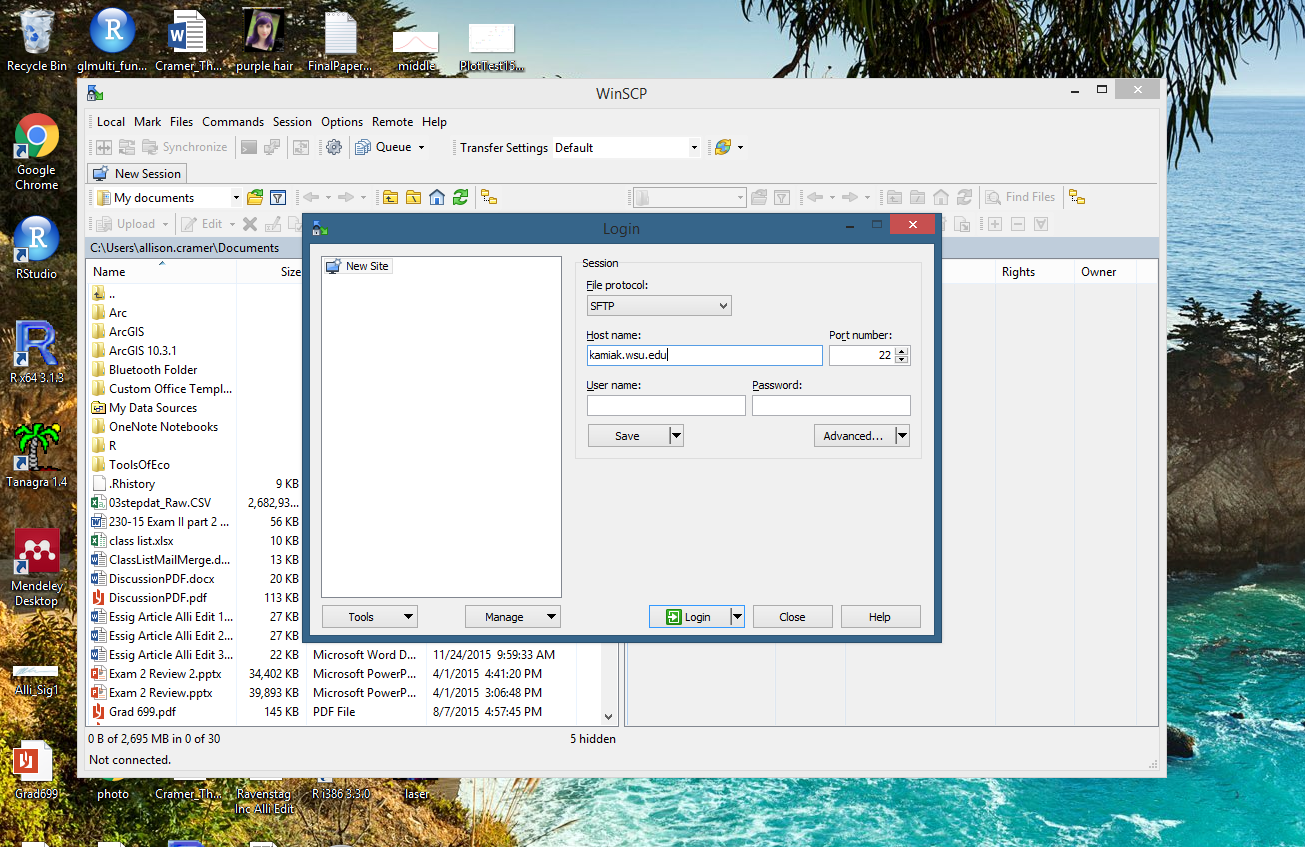Open the Session menu
The image size is (1305, 847).
292,121
